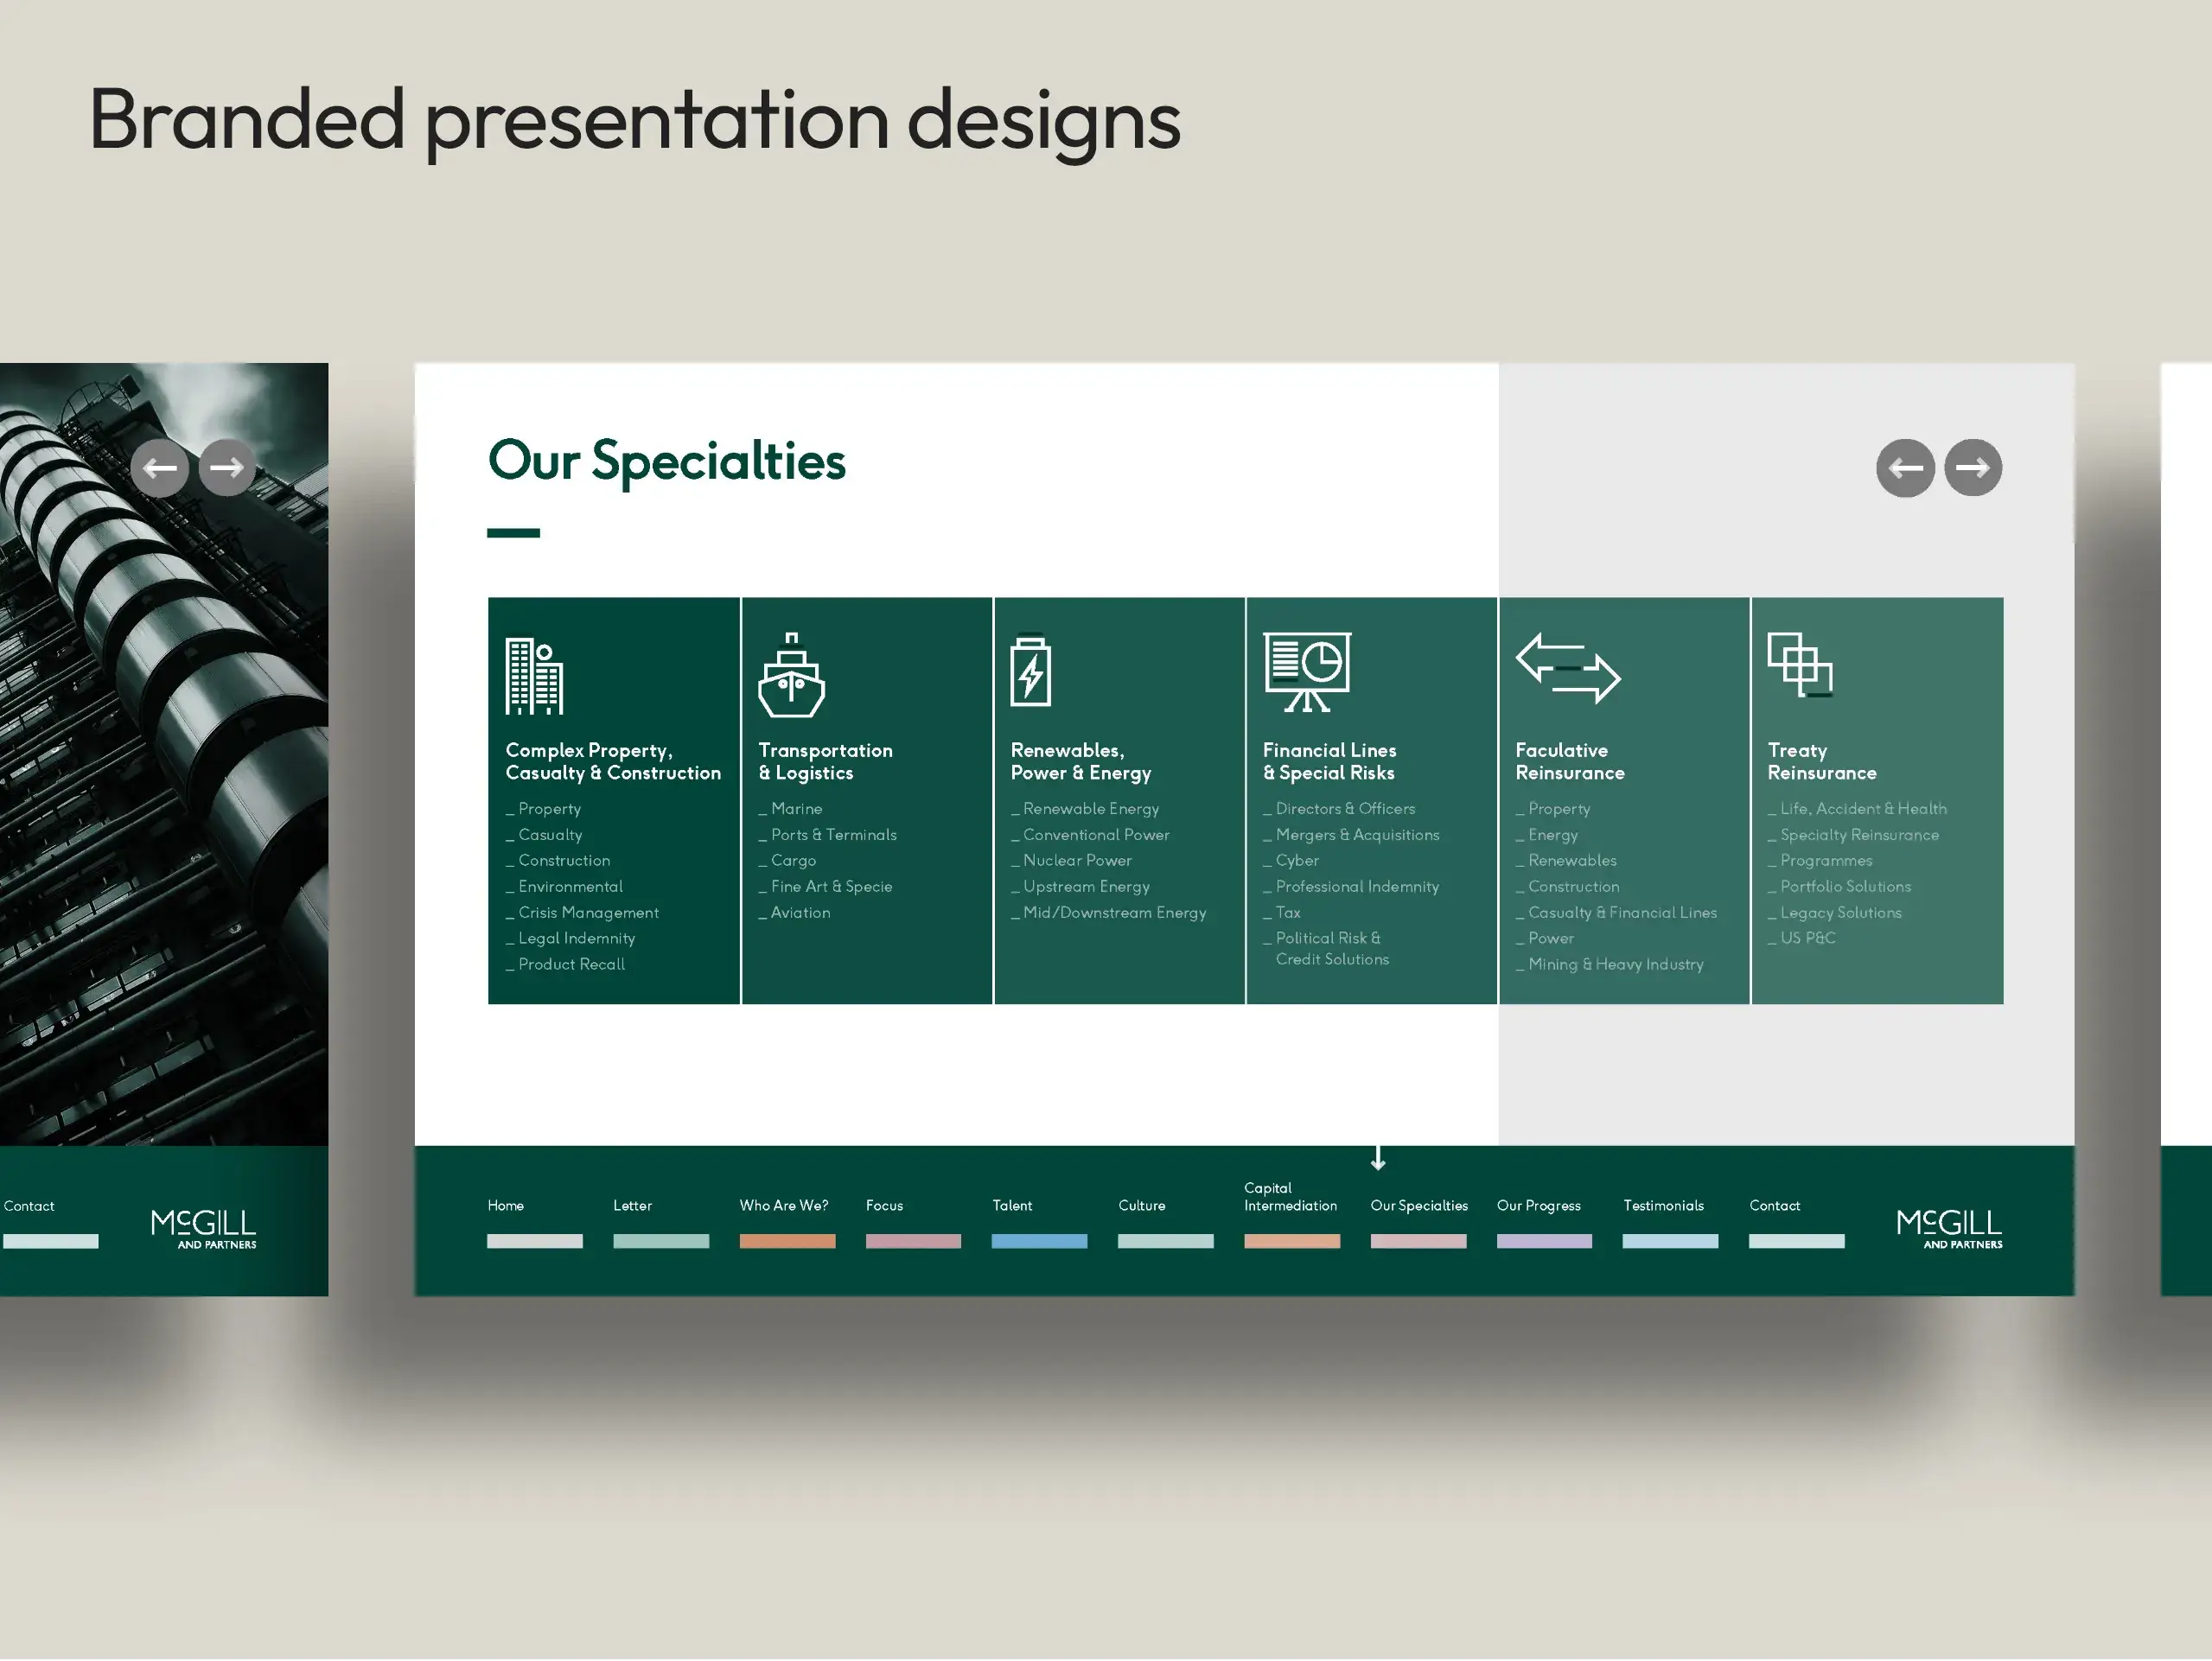The image size is (2212, 1661).
Task: Open the Testimonials section link
Action: pos(1663,1205)
